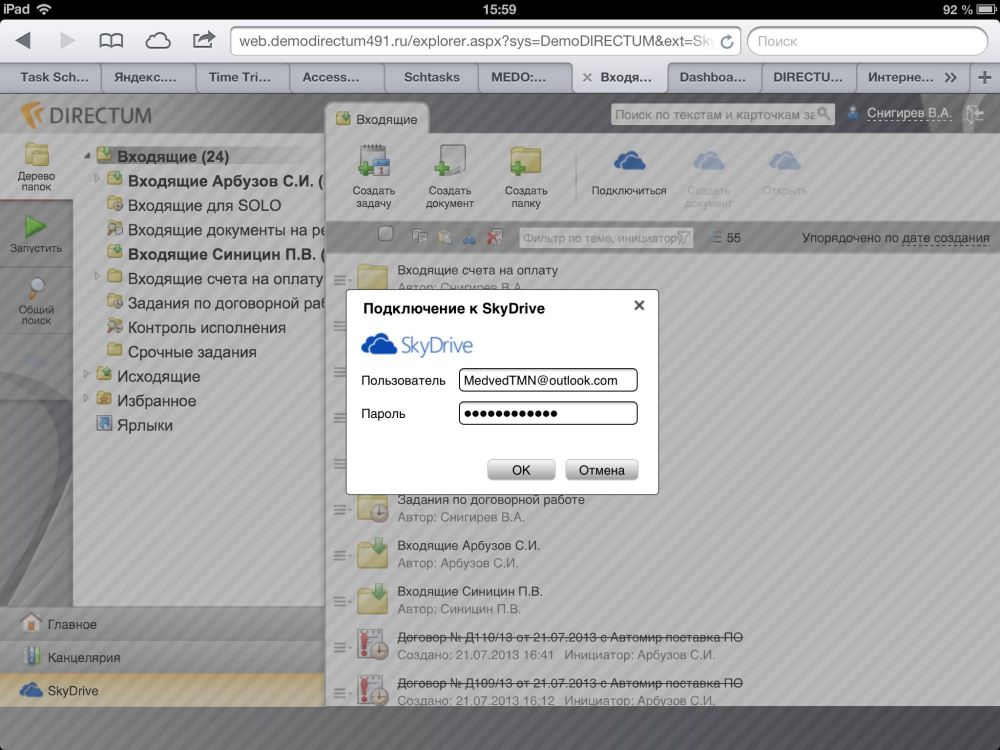The width and height of the screenshot is (1000, 750).
Task: Open Safari bookmarks book icon
Action: point(111,41)
